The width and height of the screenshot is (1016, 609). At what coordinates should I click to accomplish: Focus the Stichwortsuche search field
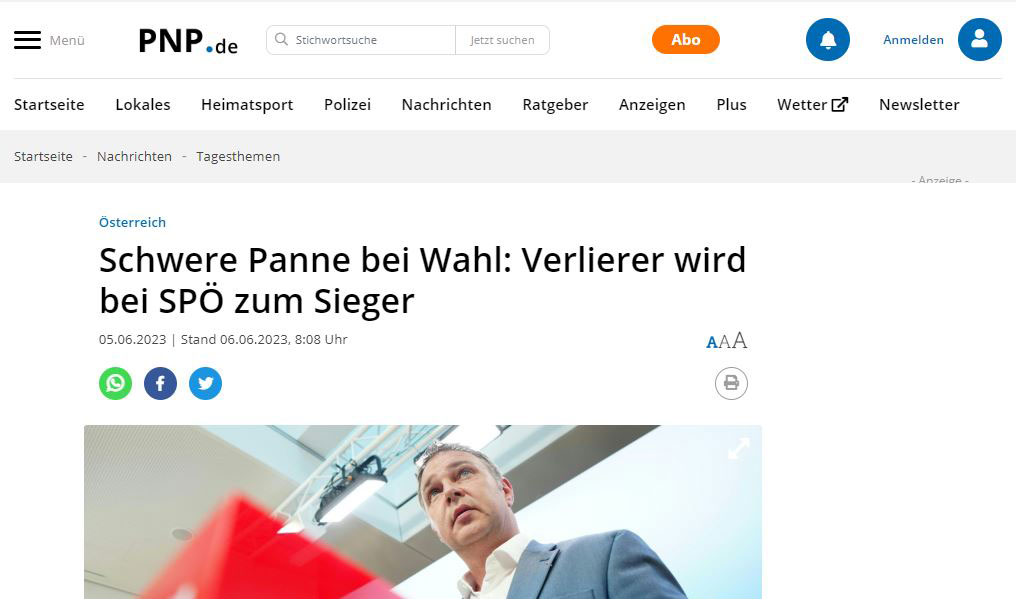(x=361, y=40)
